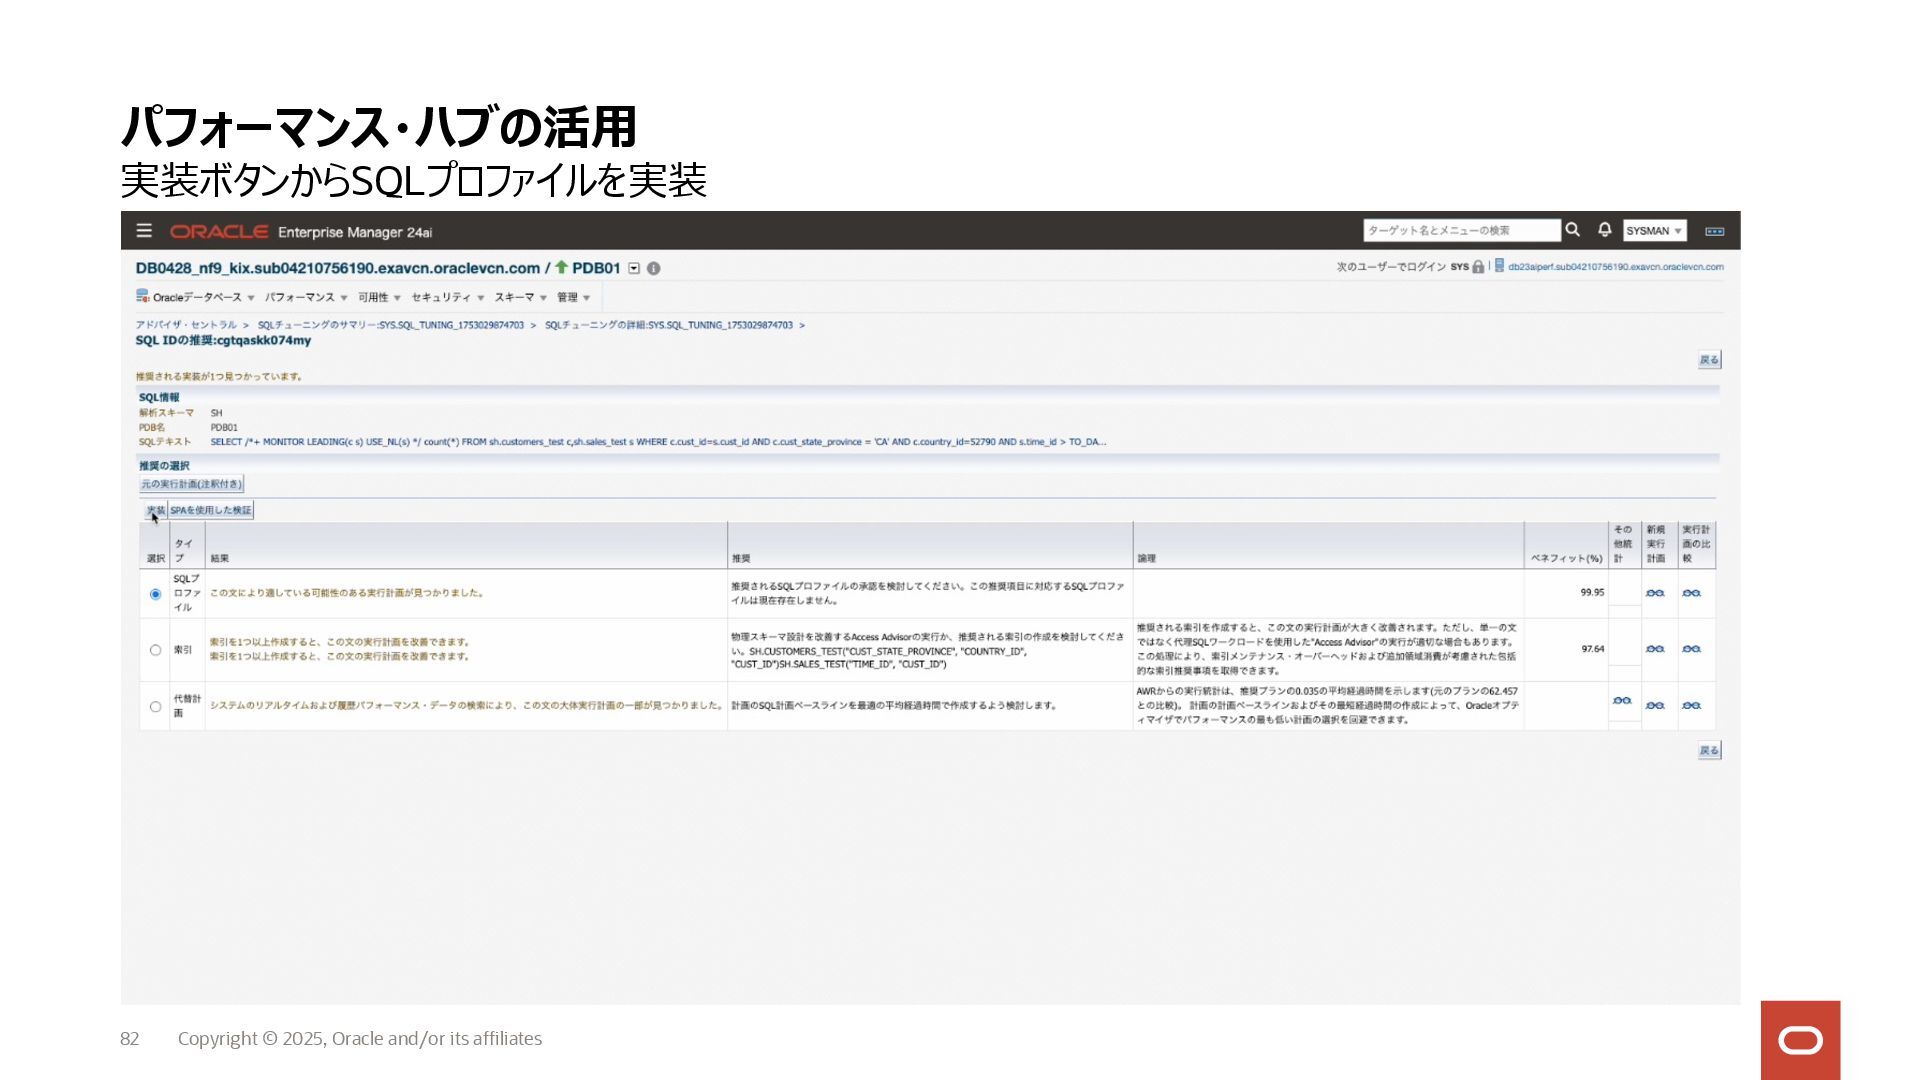
Task: Open the セキュリティ menu
Action: (x=447, y=298)
